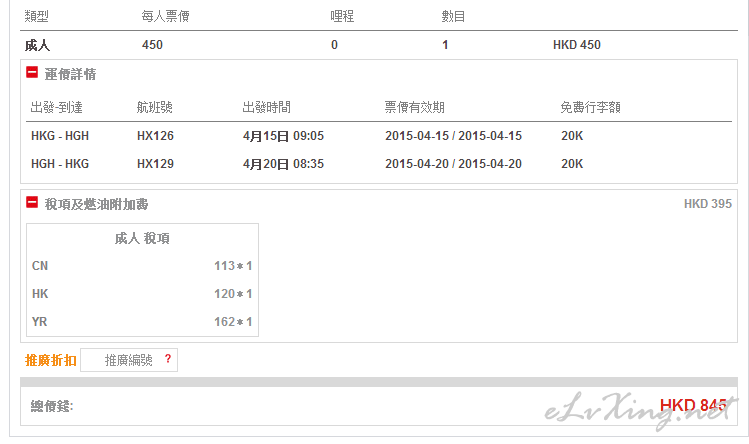Click the HKD 395 tax subtotal

[x=707, y=204]
